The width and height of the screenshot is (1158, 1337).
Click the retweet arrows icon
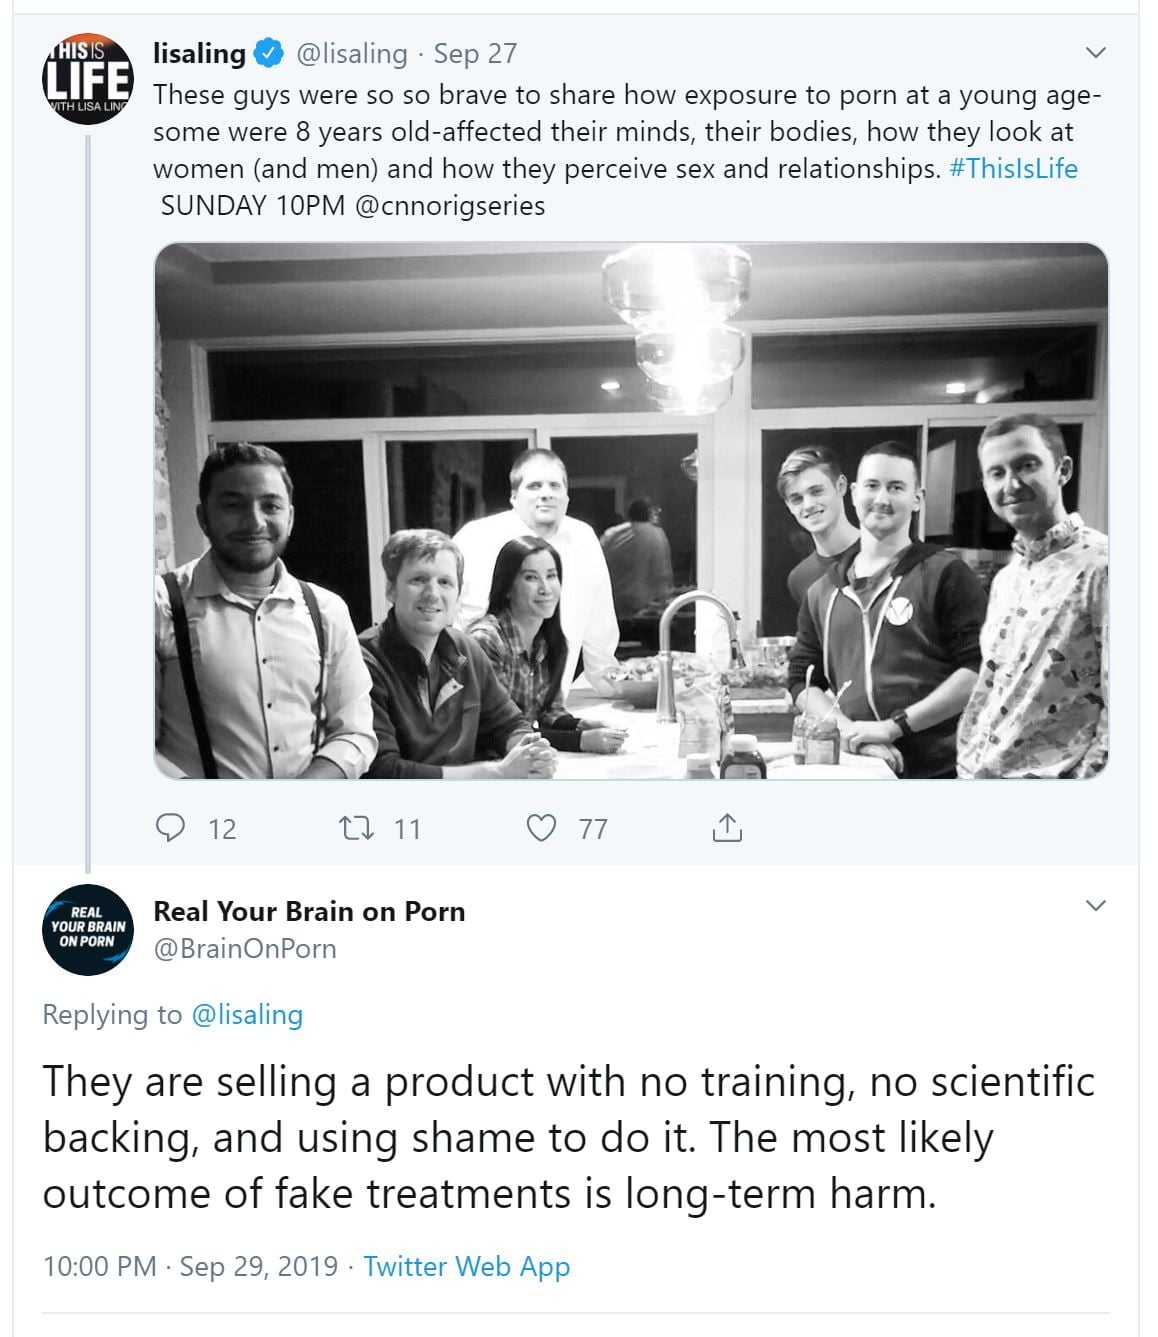pos(356,828)
